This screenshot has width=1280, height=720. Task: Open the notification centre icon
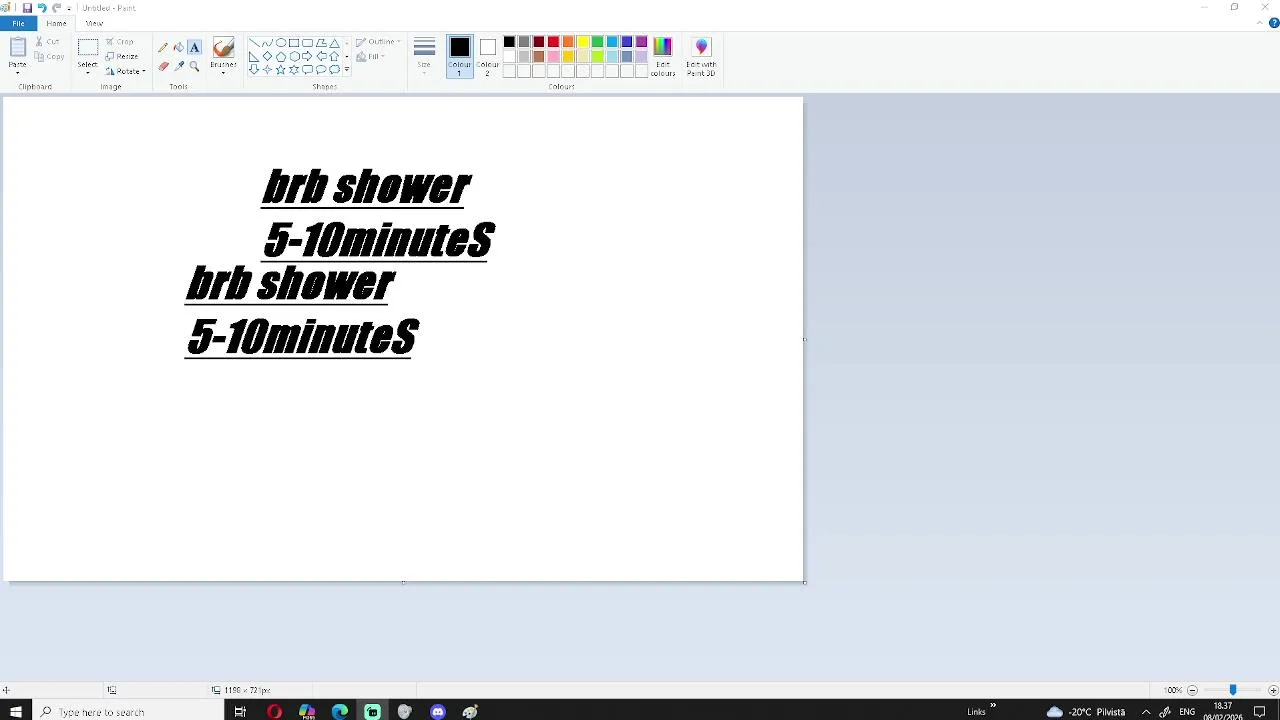[x=1260, y=712]
